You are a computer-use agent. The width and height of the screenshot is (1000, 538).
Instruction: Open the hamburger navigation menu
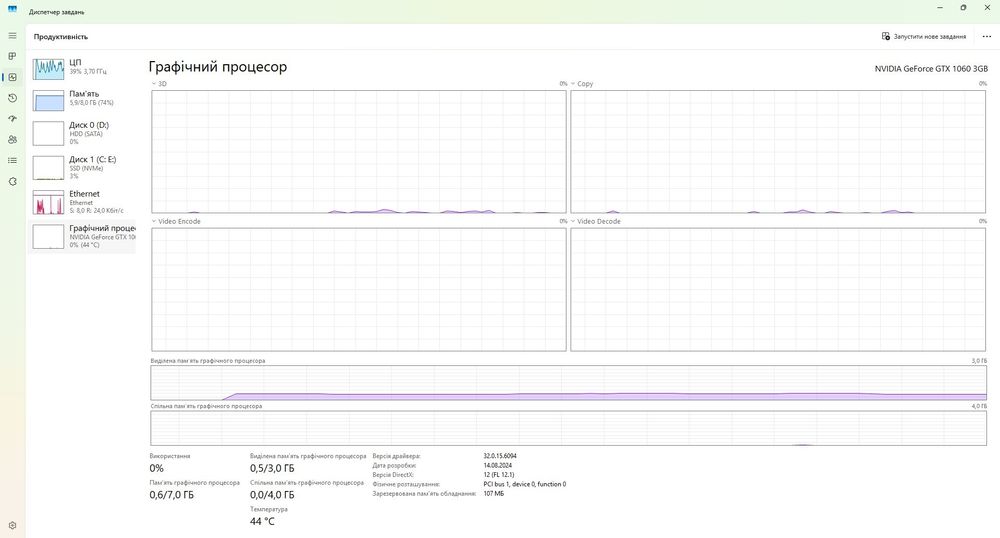12,36
